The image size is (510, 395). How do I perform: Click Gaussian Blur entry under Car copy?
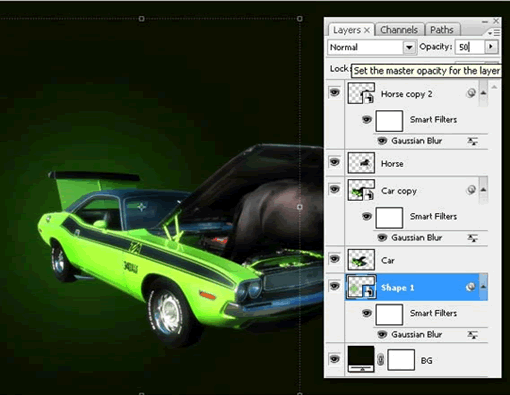pos(417,238)
